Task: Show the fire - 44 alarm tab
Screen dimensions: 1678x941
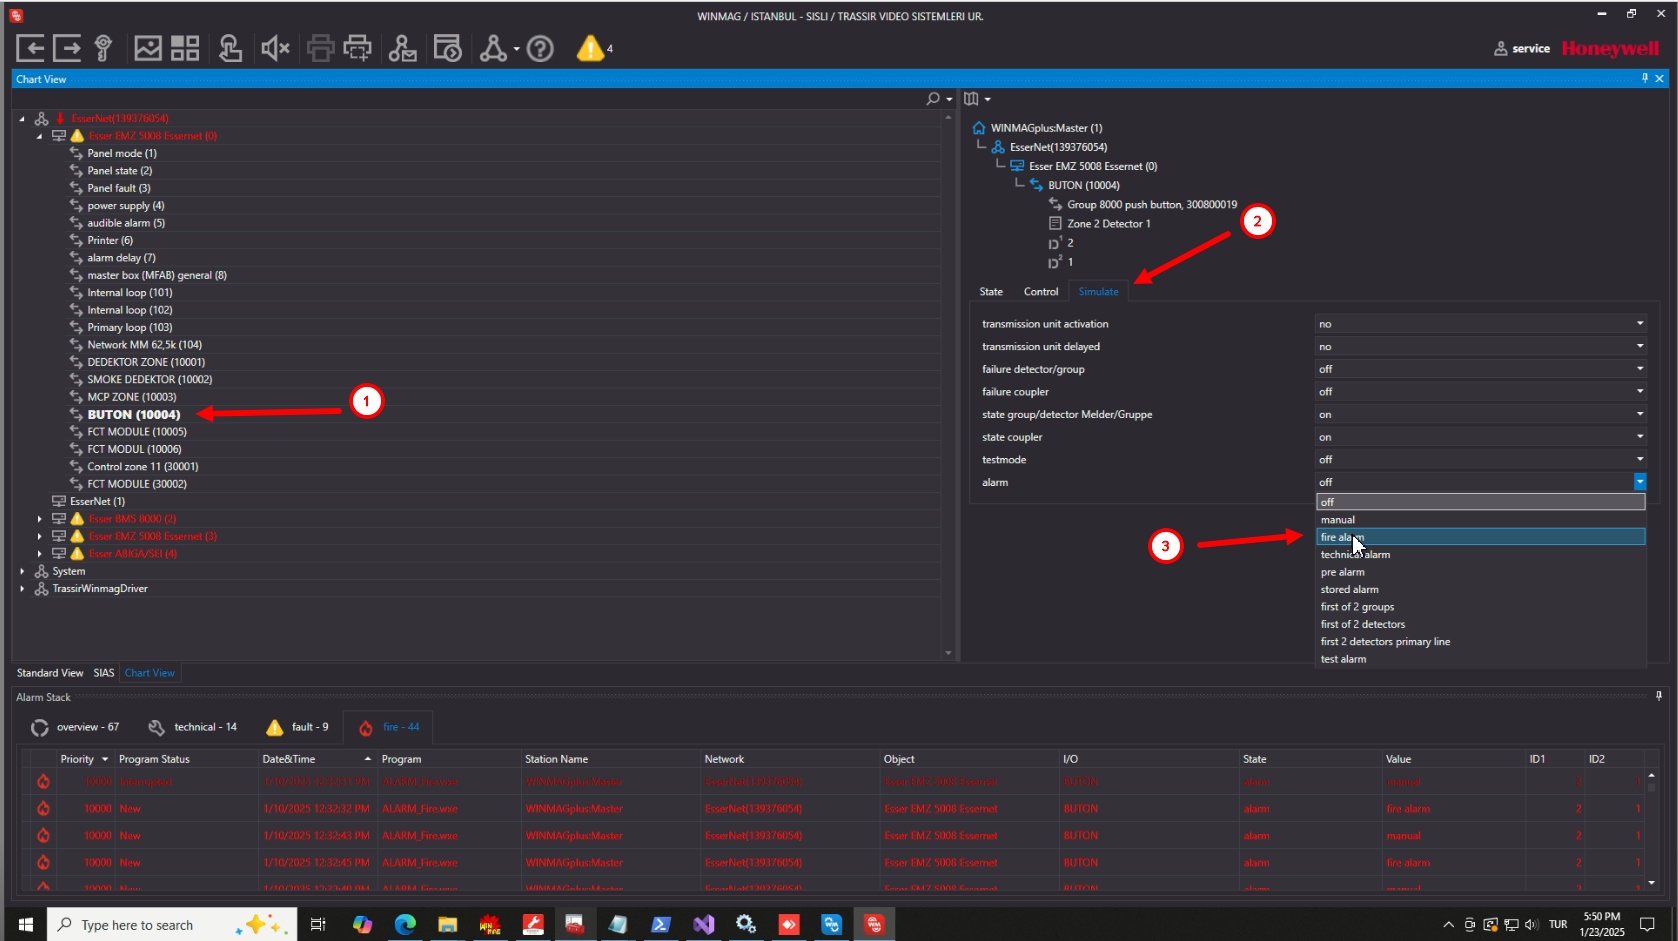Action: (x=389, y=727)
